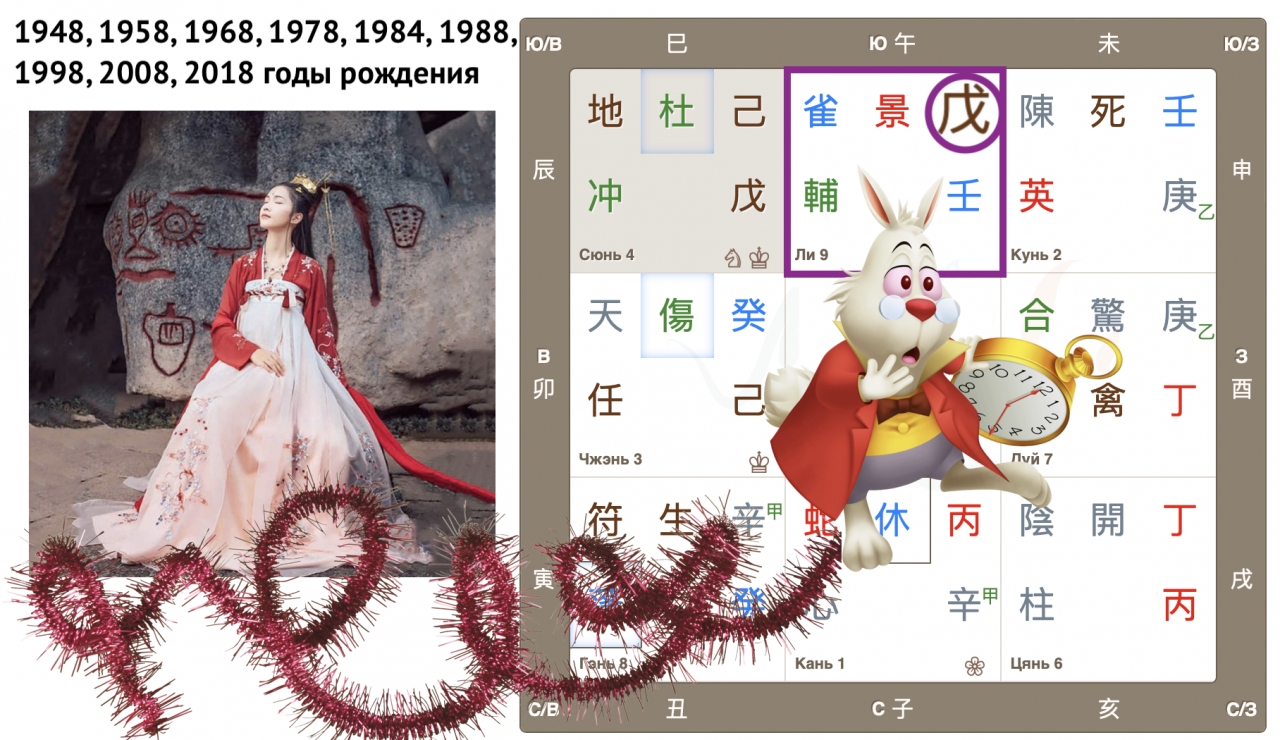Click the Цянь 6 palace label
The image size is (1280, 740).
[1035, 663]
